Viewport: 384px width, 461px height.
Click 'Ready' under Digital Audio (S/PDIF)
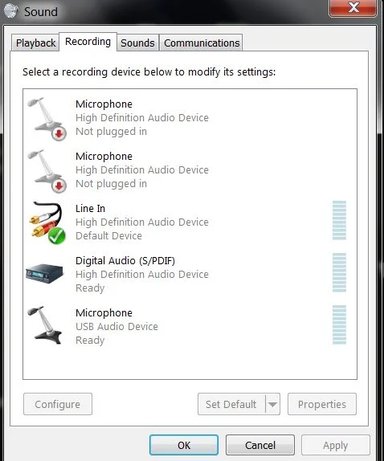coord(90,288)
